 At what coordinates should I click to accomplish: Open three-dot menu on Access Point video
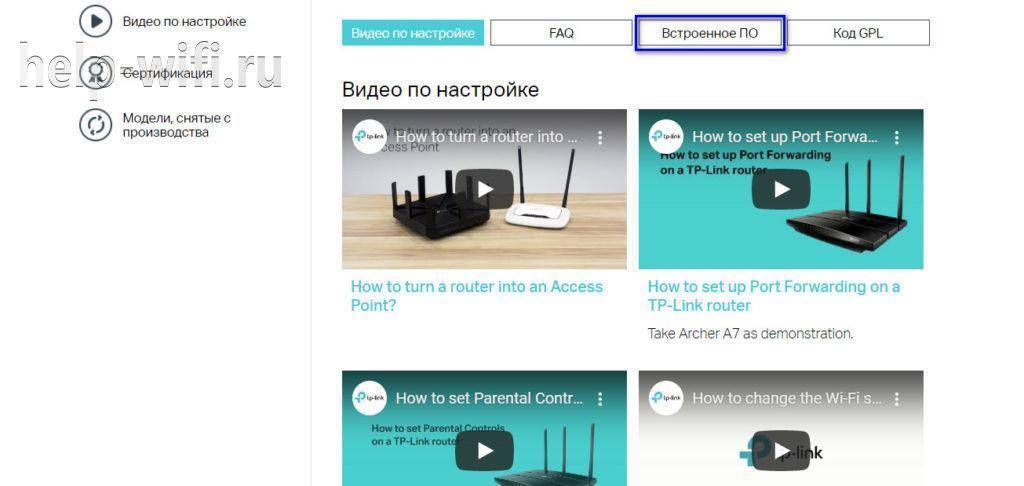coord(600,137)
